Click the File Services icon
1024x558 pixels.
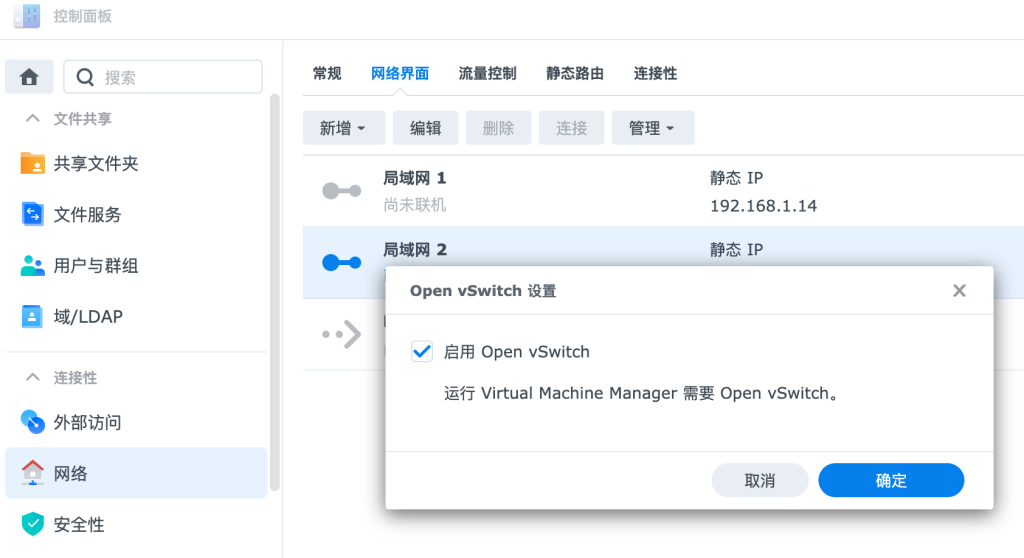coord(33,214)
